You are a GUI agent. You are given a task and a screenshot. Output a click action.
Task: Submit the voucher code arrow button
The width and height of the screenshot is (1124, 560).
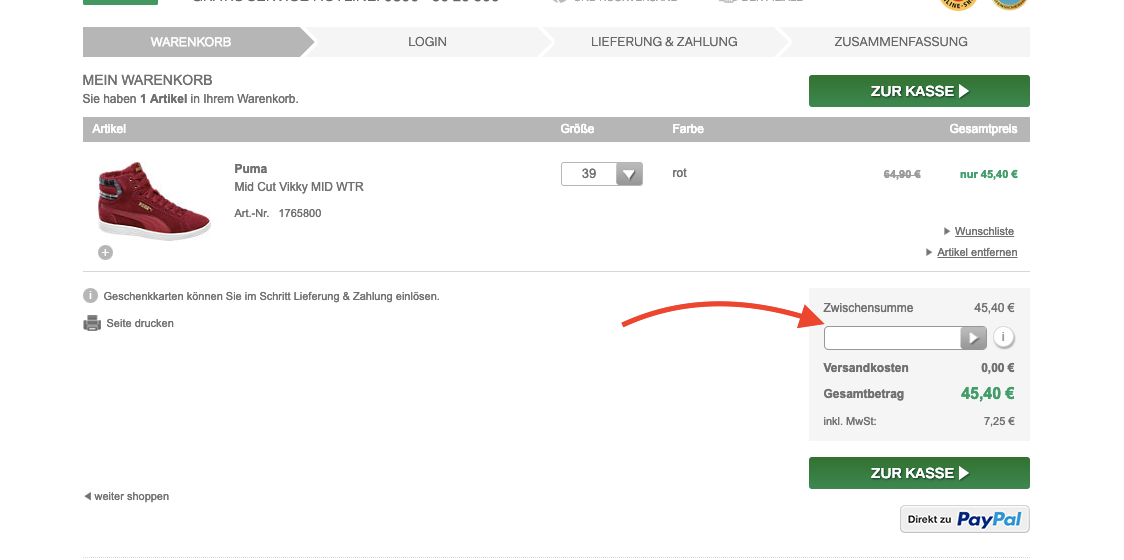(973, 338)
